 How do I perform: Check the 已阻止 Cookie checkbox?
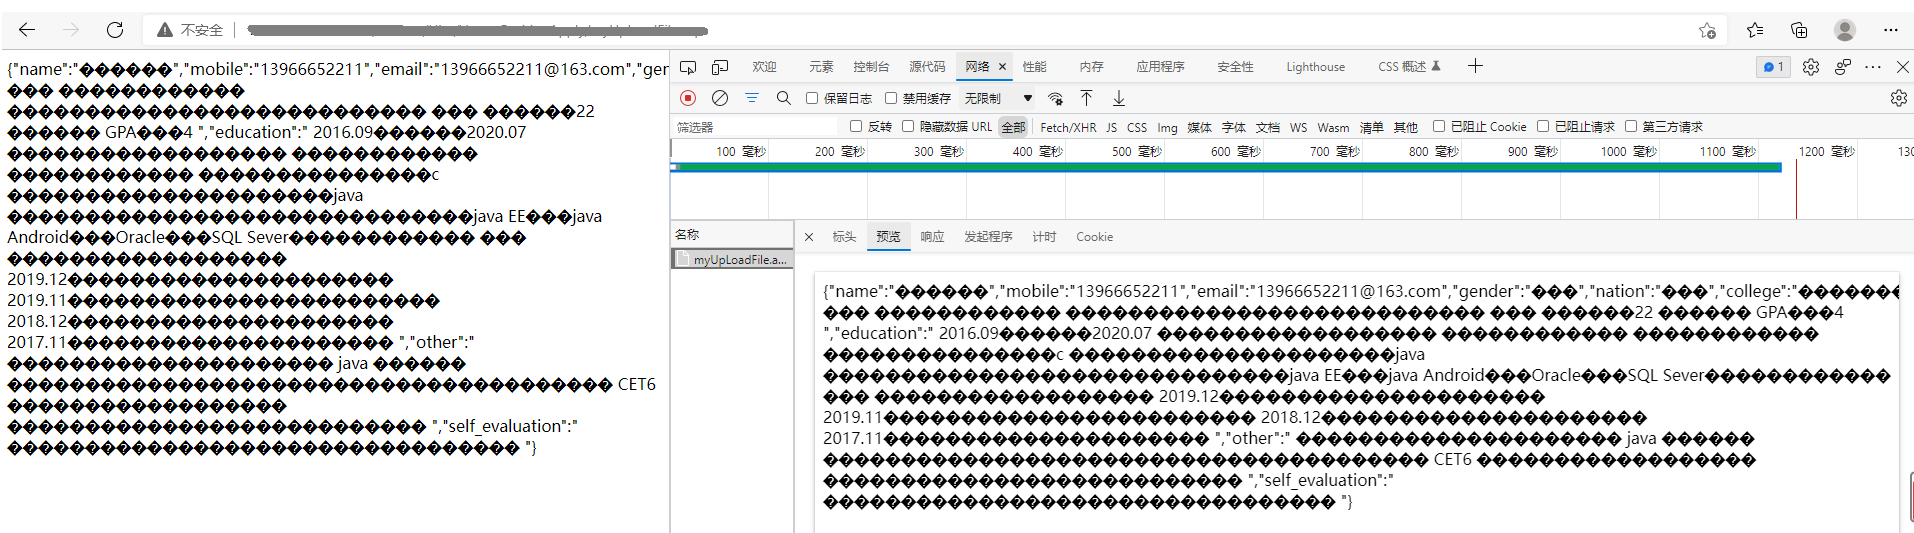click(1439, 126)
